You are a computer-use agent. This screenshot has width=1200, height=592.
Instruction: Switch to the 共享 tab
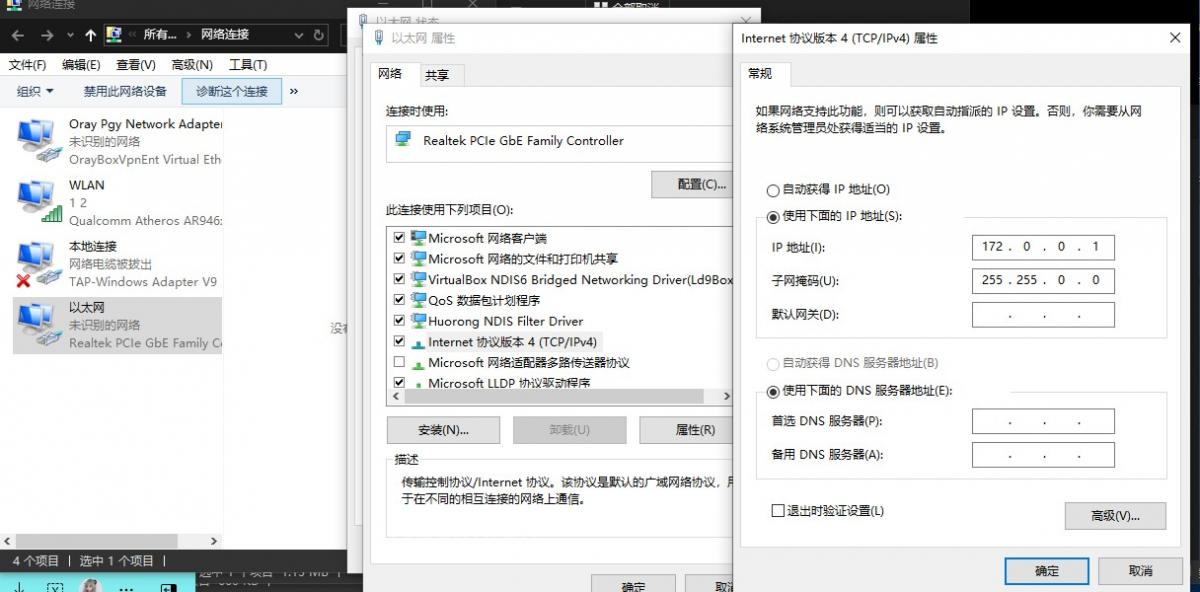(x=437, y=75)
